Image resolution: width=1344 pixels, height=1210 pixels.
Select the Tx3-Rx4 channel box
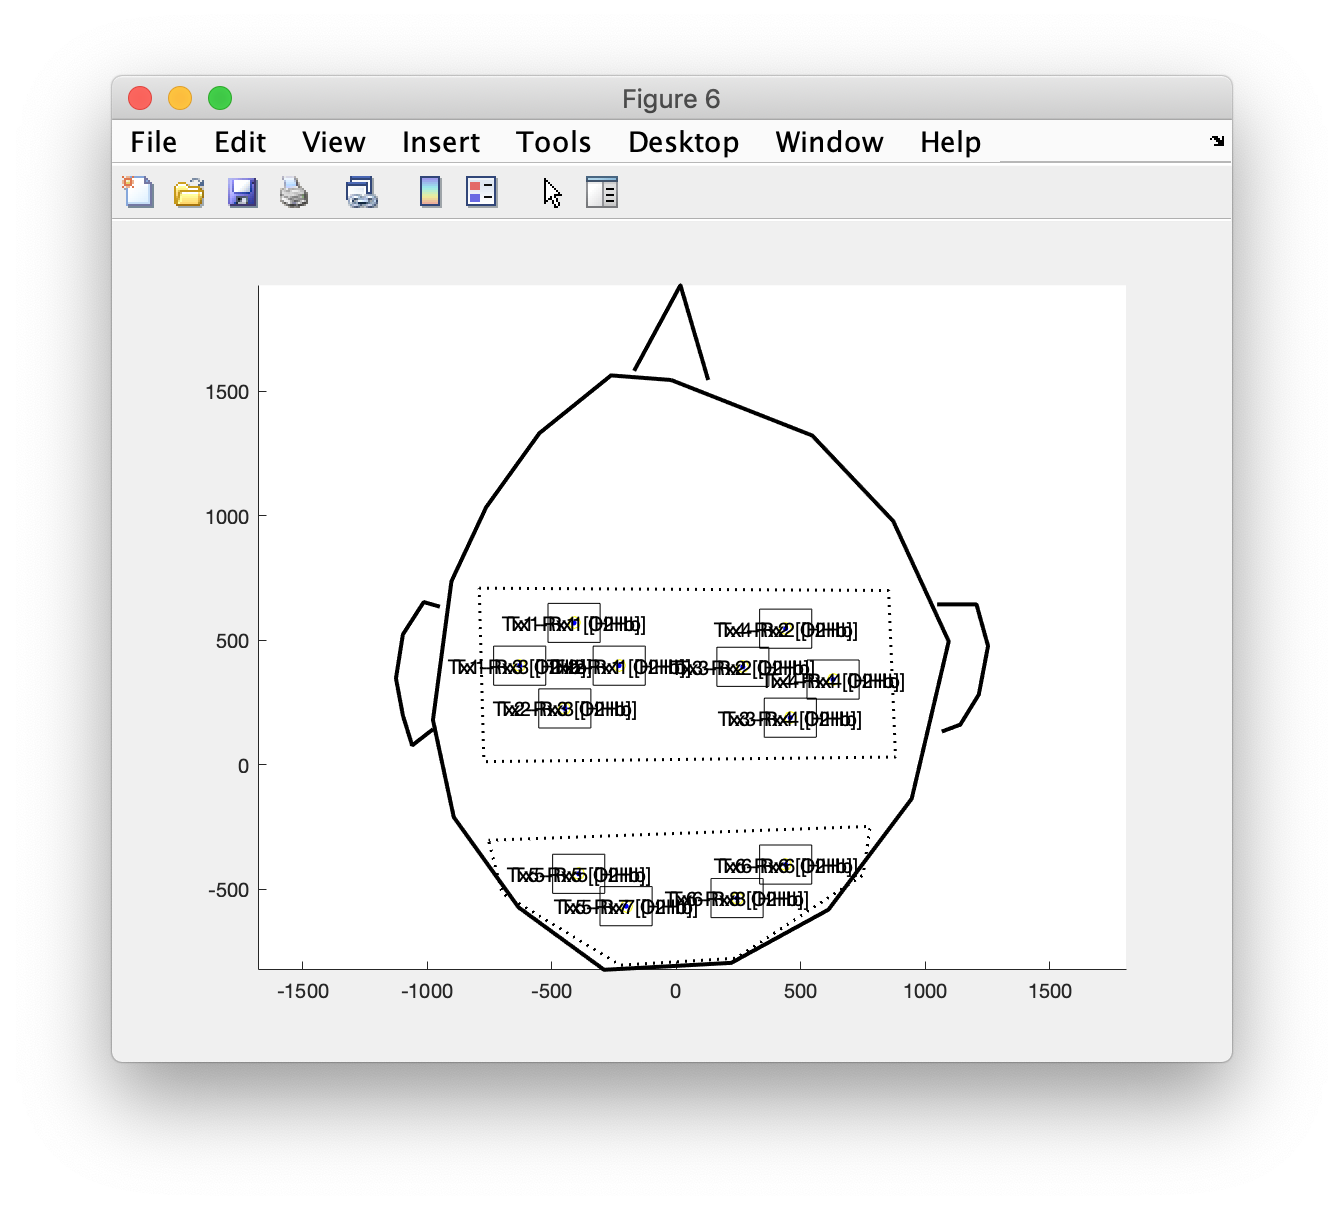(x=790, y=718)
